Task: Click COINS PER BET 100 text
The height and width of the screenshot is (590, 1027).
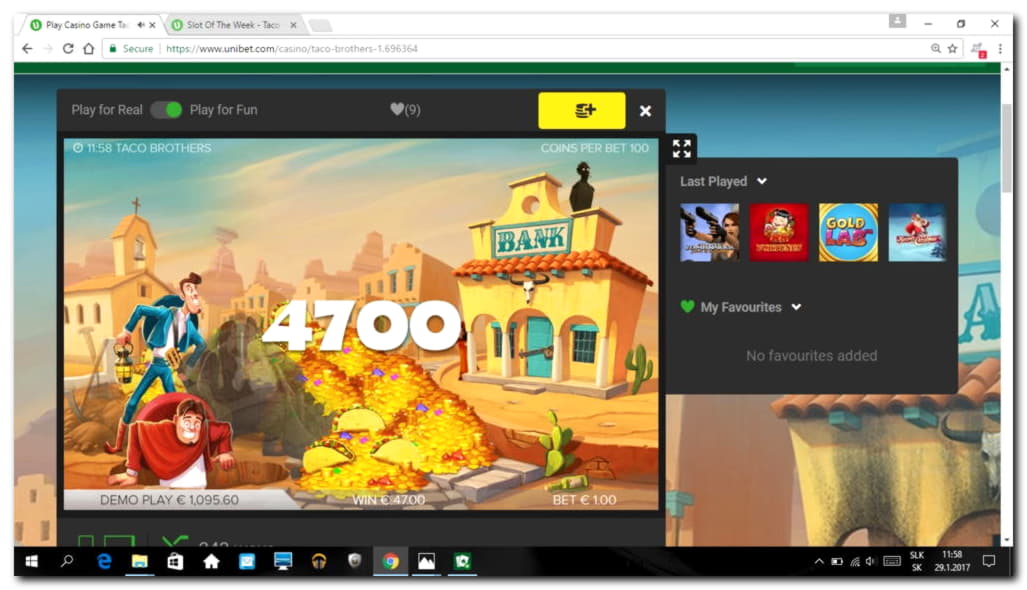Action: [x=595, y=148]
